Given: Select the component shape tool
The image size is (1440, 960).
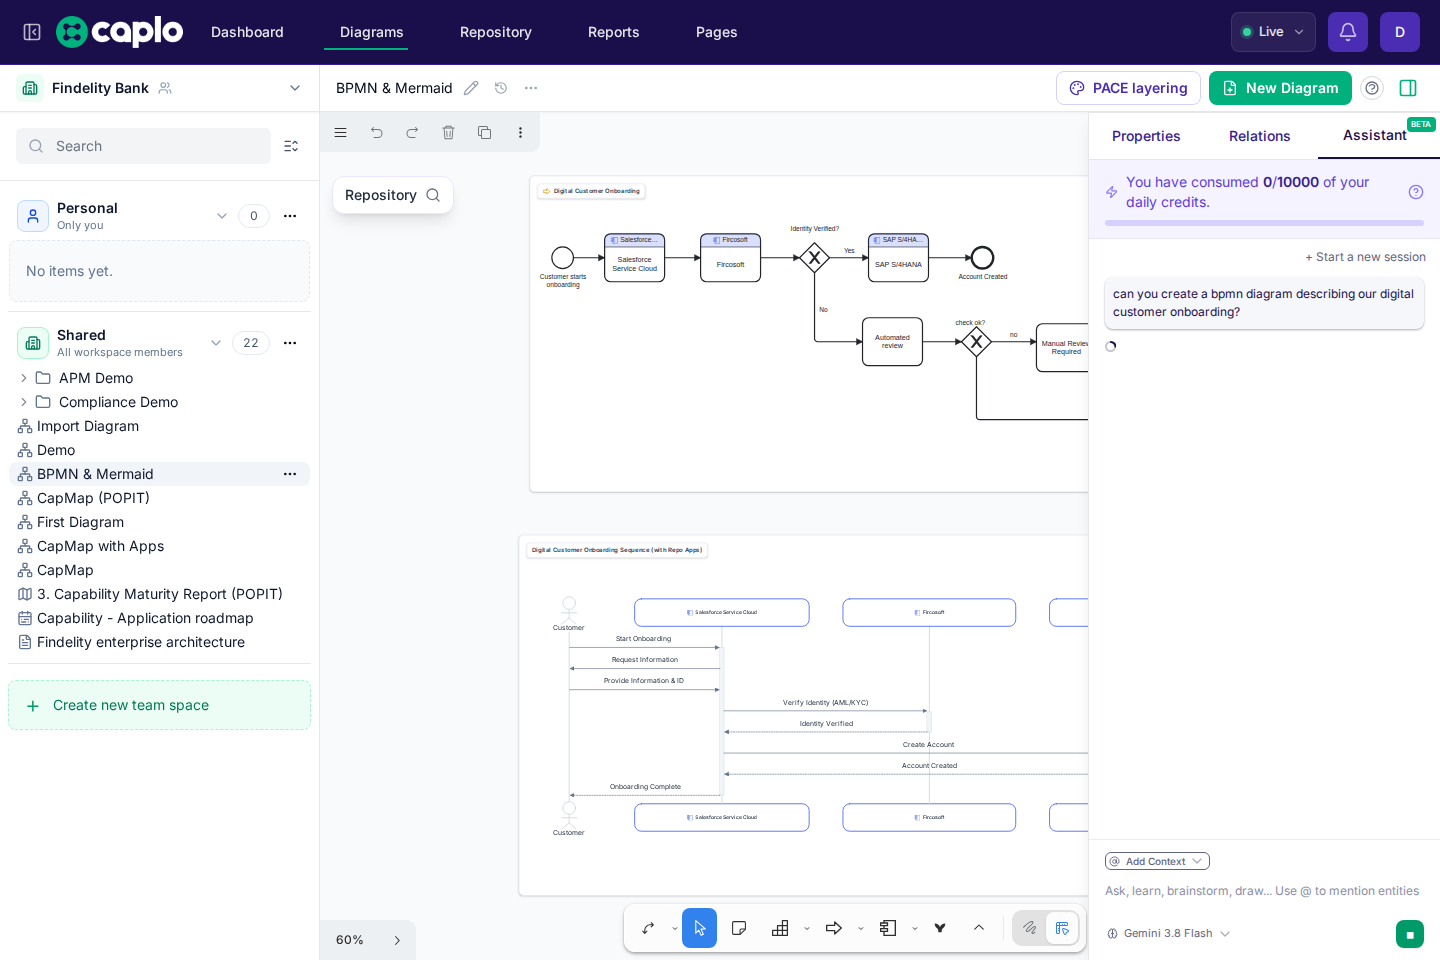Looking at the screenshot, I should 888,928.
